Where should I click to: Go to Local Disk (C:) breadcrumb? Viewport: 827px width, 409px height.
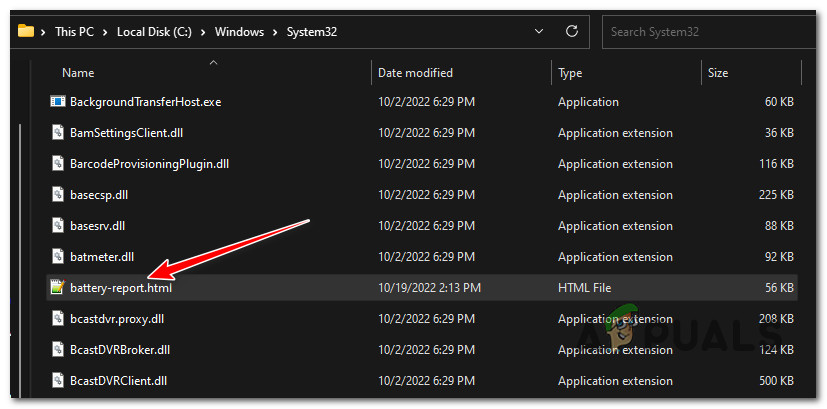155,32
